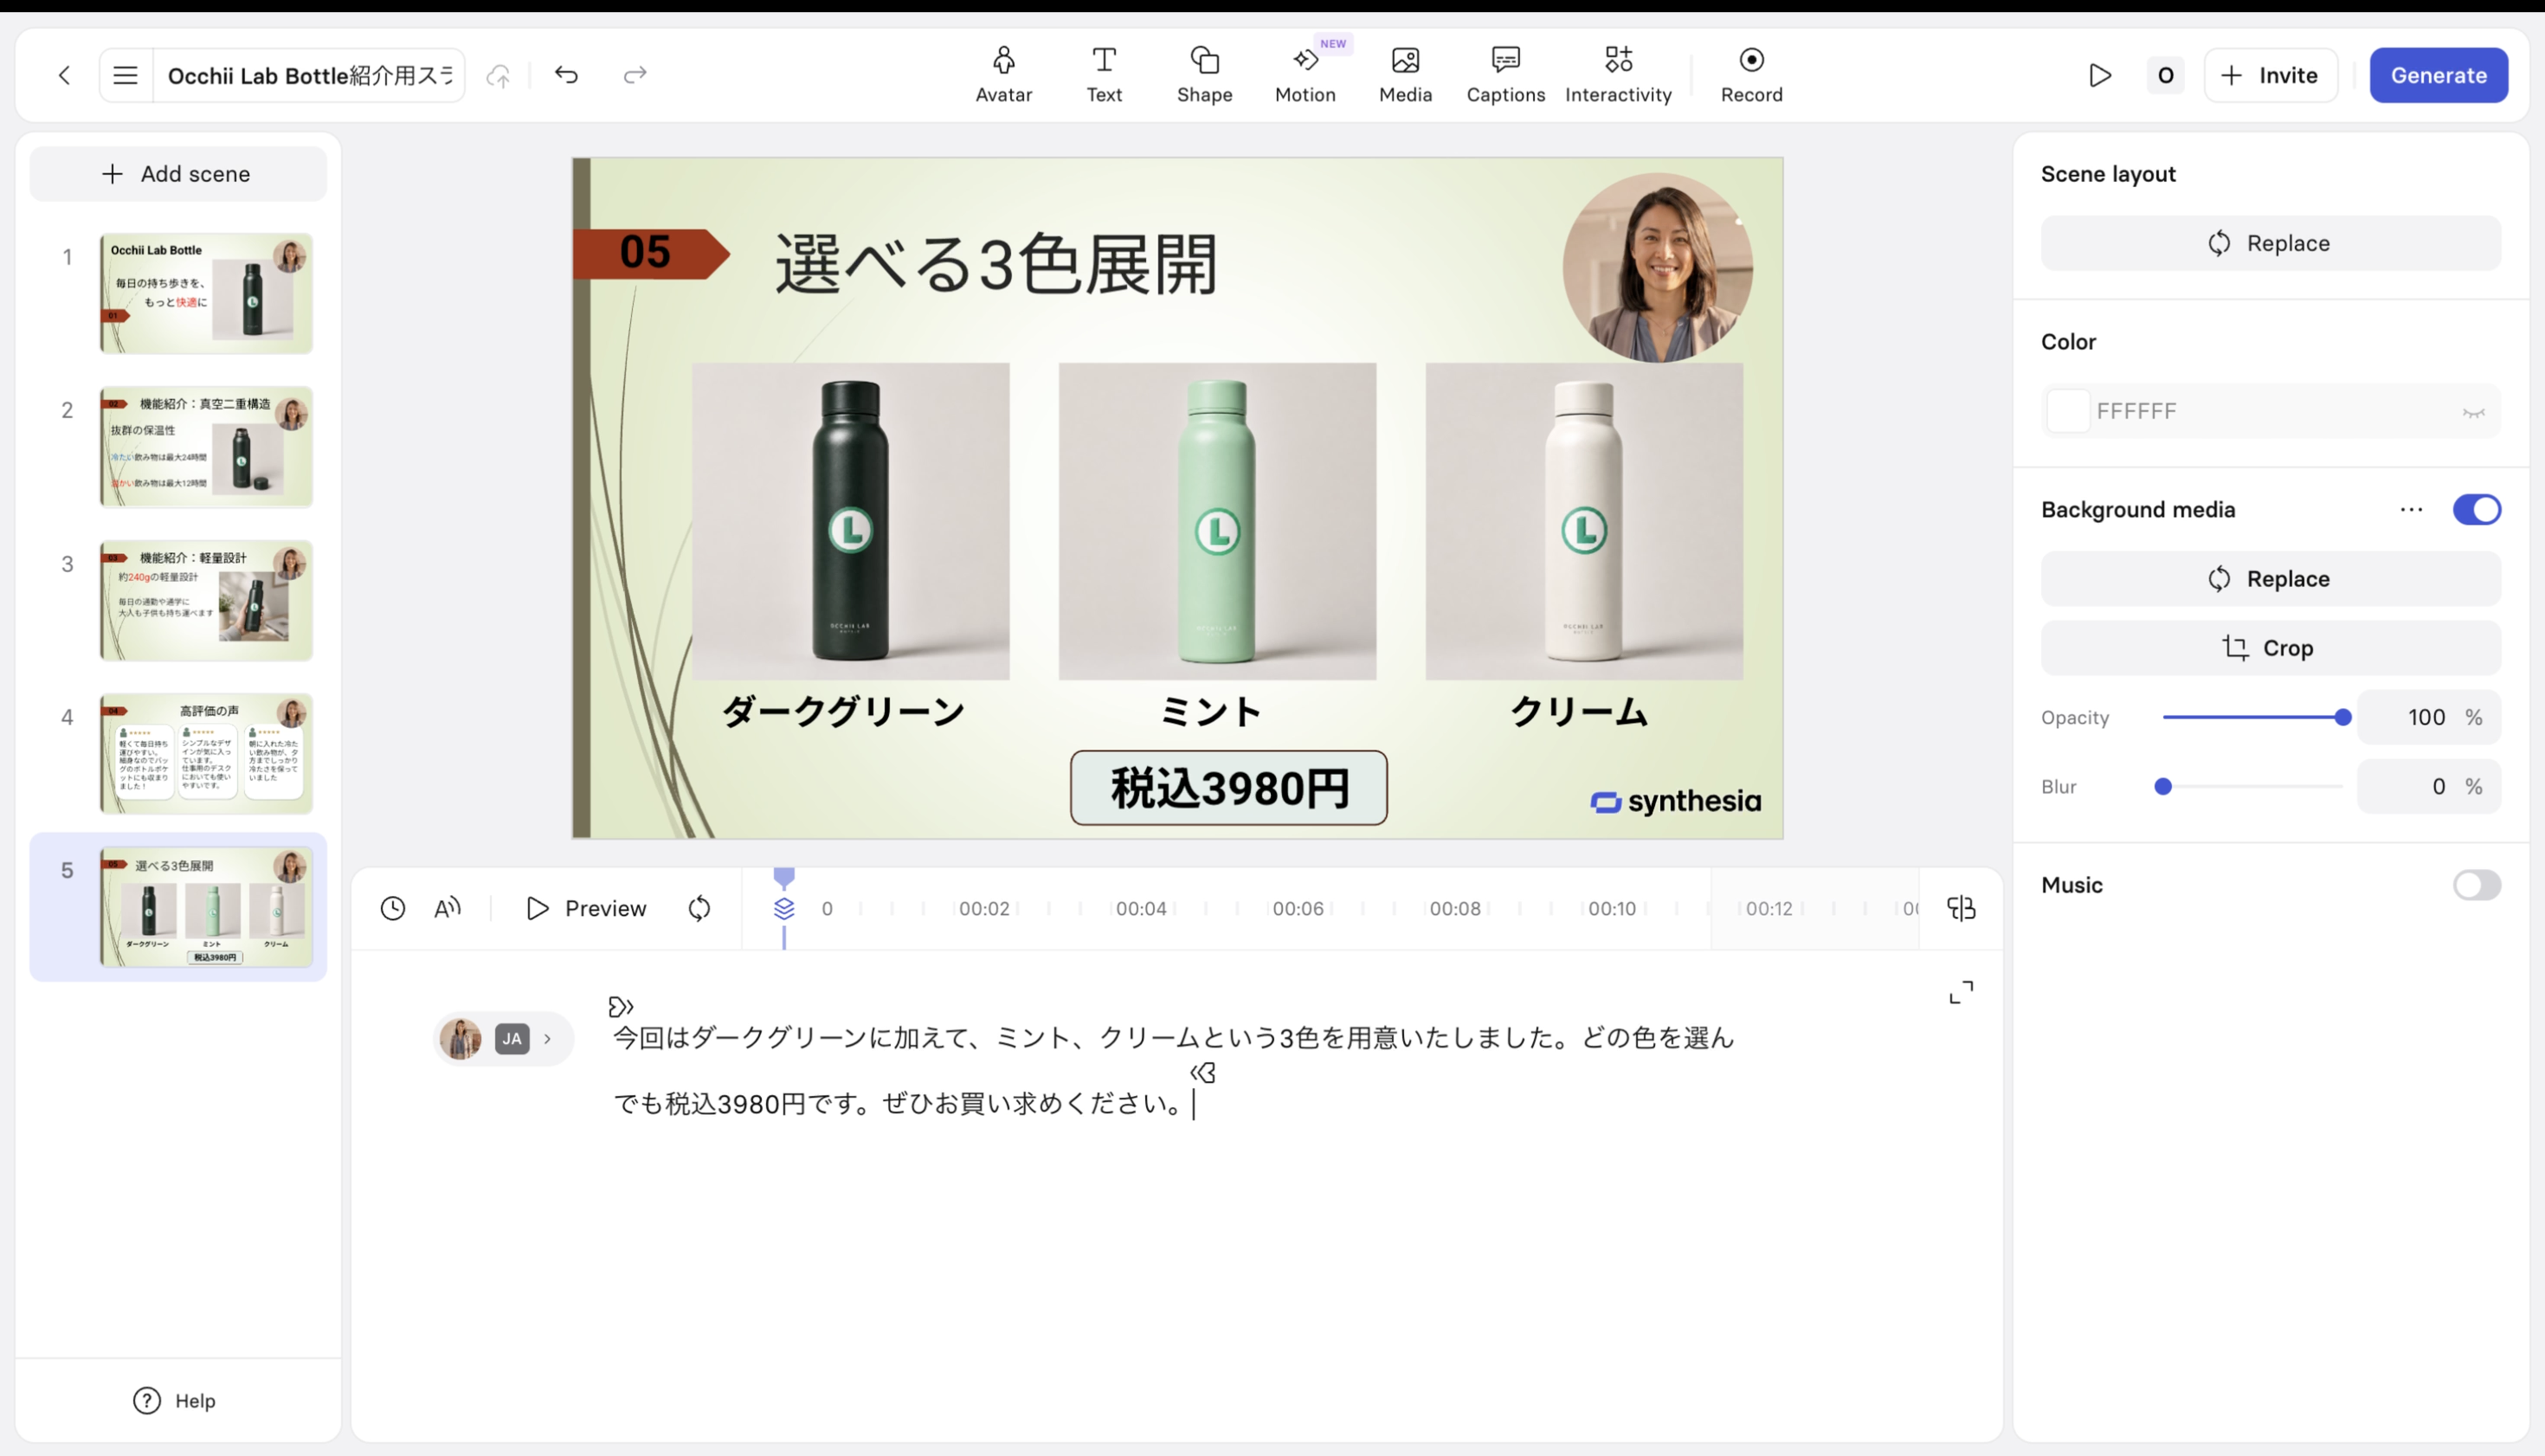Open the Interactivity tool
2545x1456 pixels.
coord(1618,75)
